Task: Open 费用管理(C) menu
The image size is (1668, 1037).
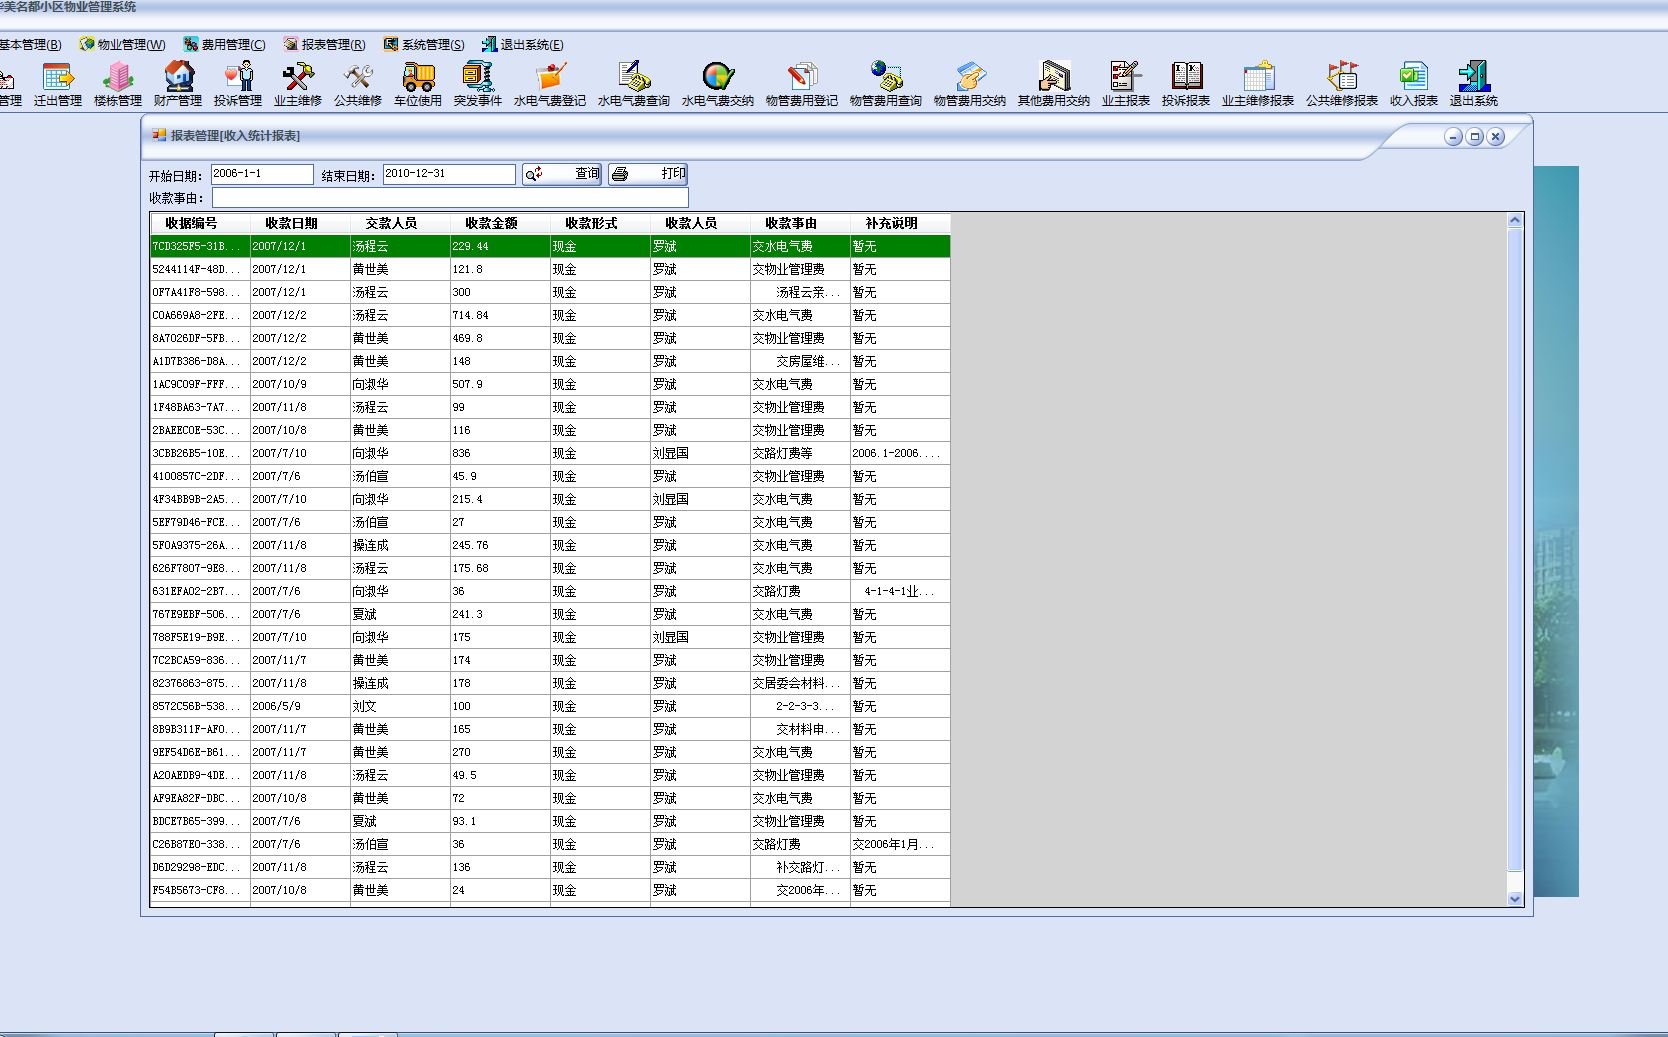Action: tap(225, 44)
